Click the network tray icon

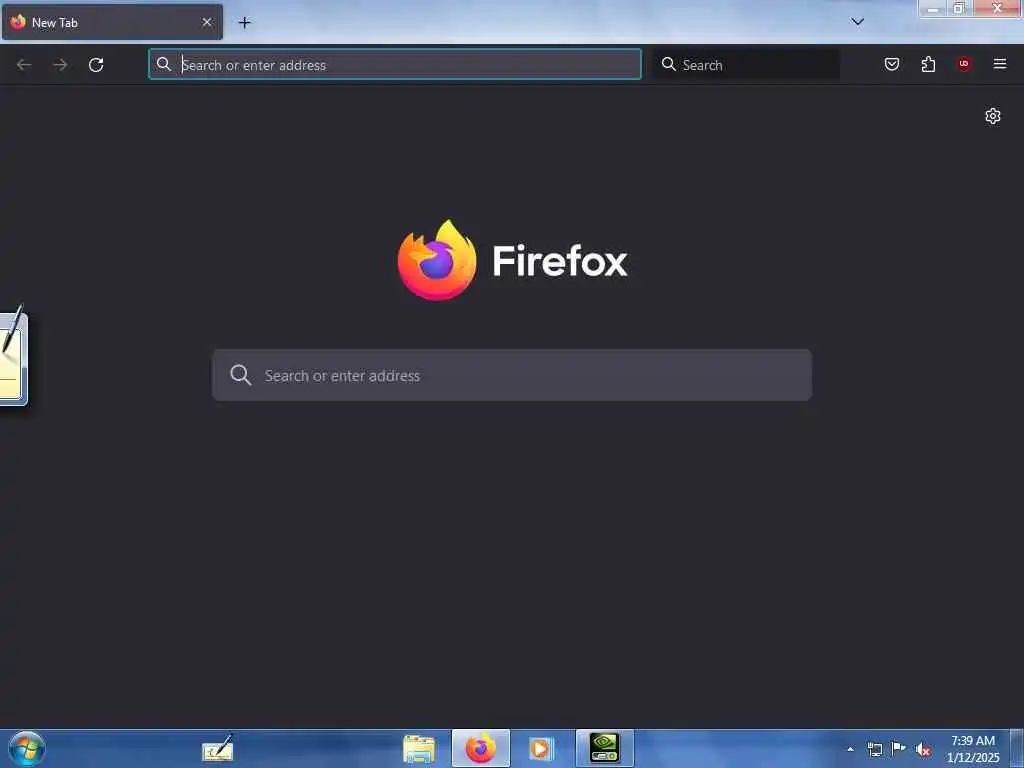click(x=874, y=749)
